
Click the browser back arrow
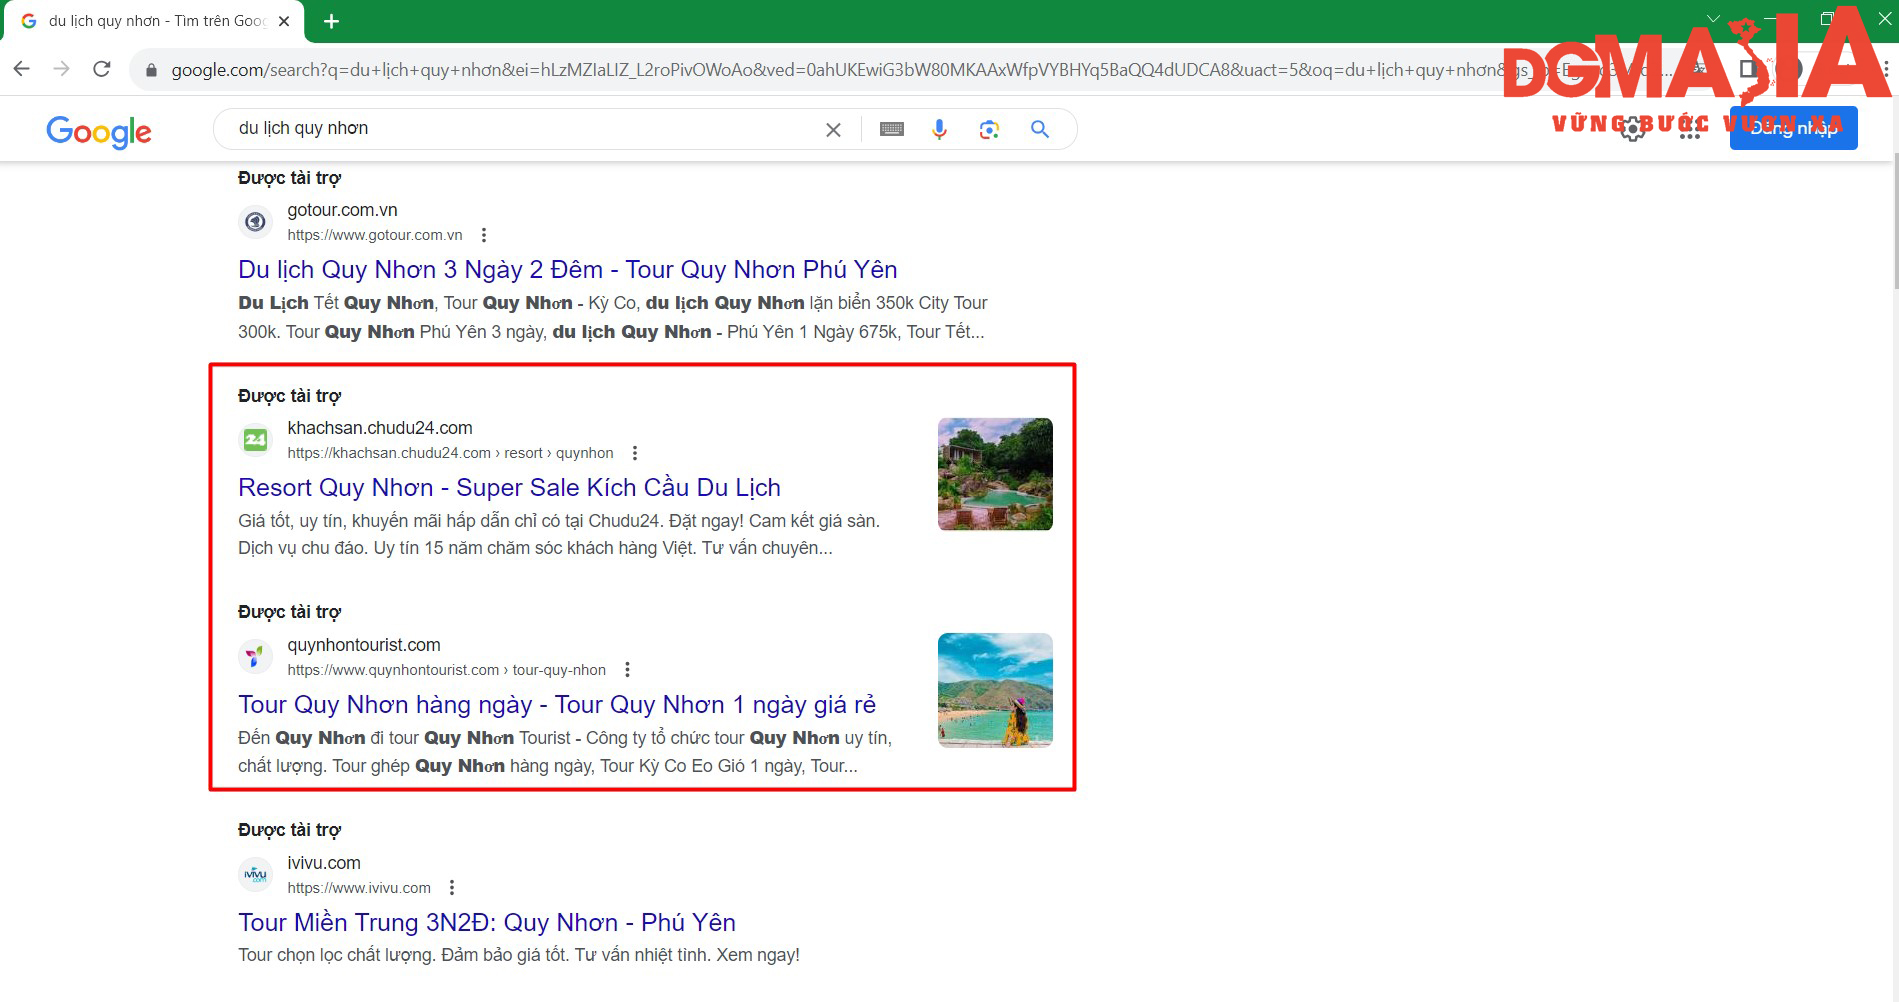click(22, 69)
